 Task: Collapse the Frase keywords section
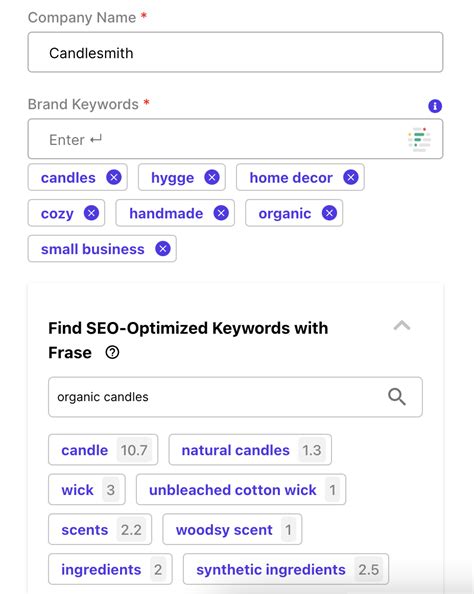402,326
